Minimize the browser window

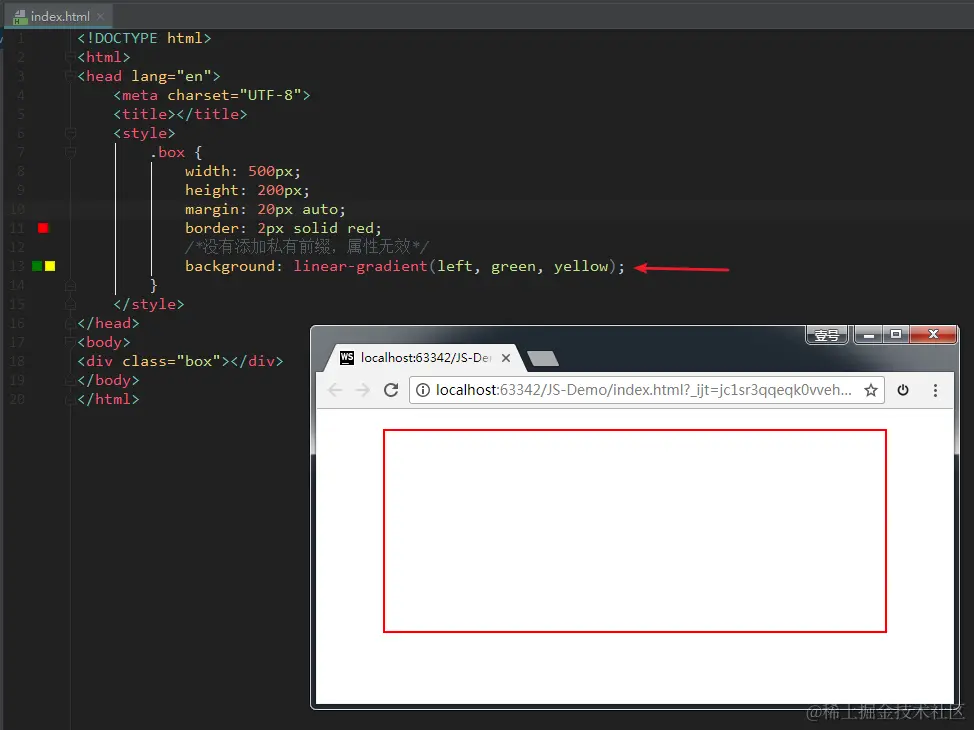[x=868, y=335]
